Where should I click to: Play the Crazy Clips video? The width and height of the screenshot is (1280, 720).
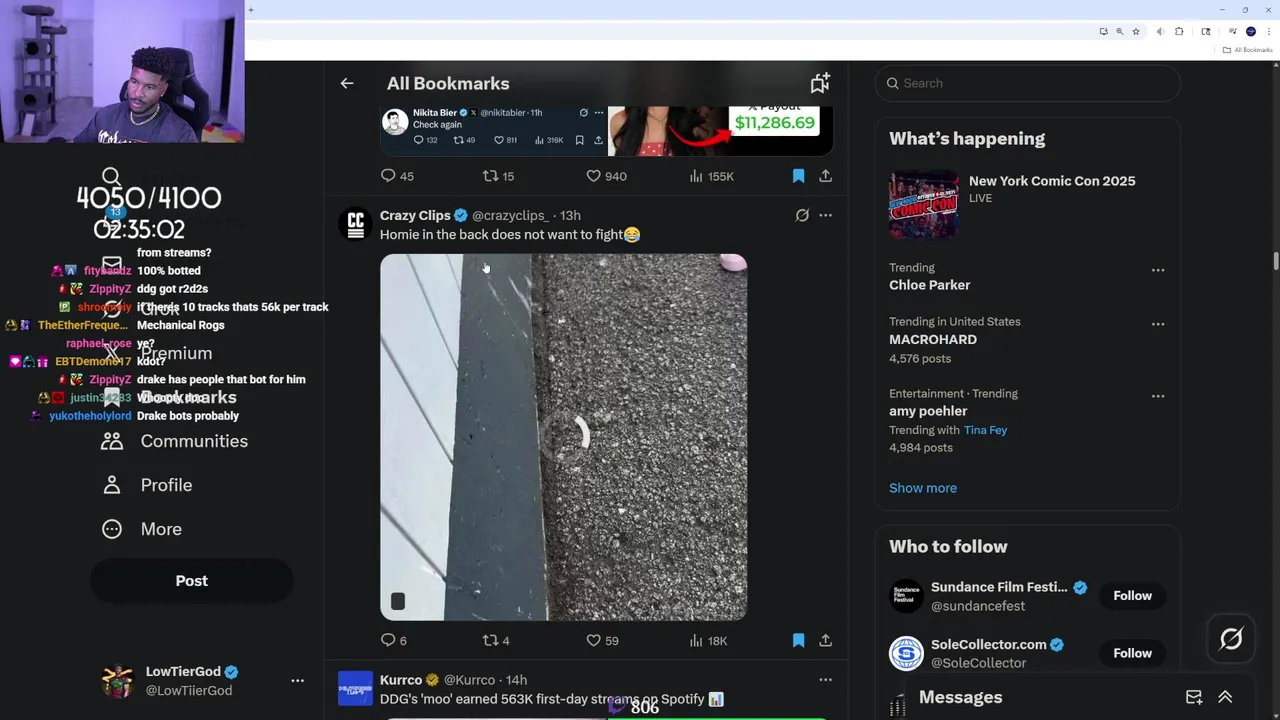(x=563, y=437)
